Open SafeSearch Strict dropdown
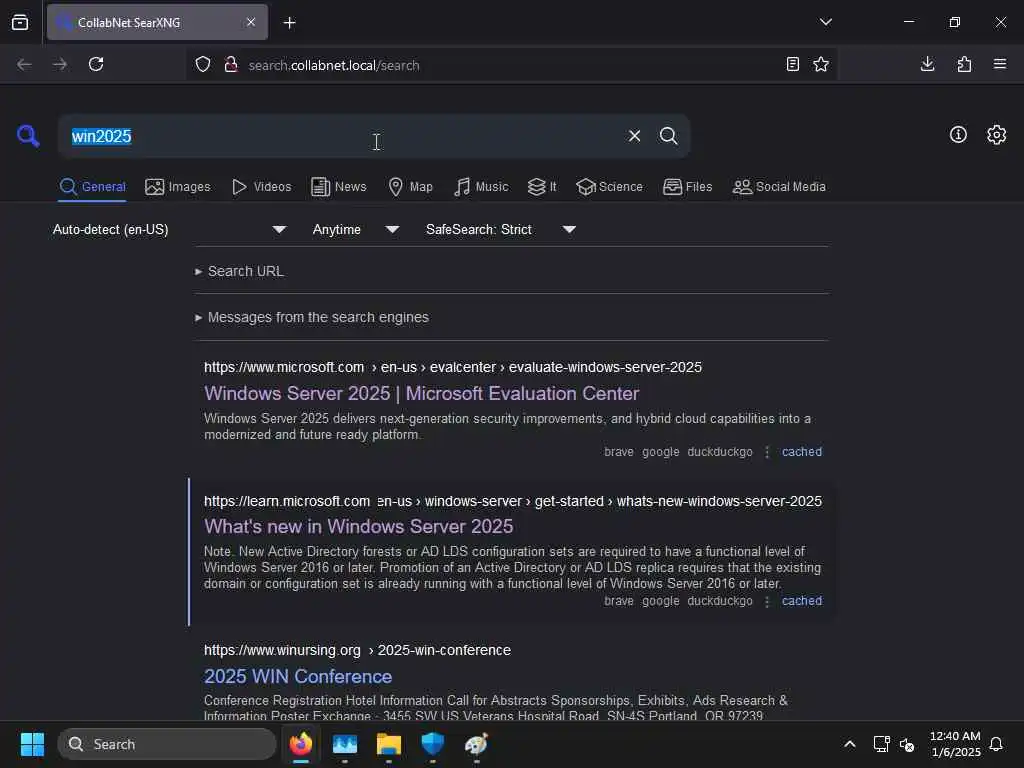Viewport: 1024px width, 768px height. (500, 229)
